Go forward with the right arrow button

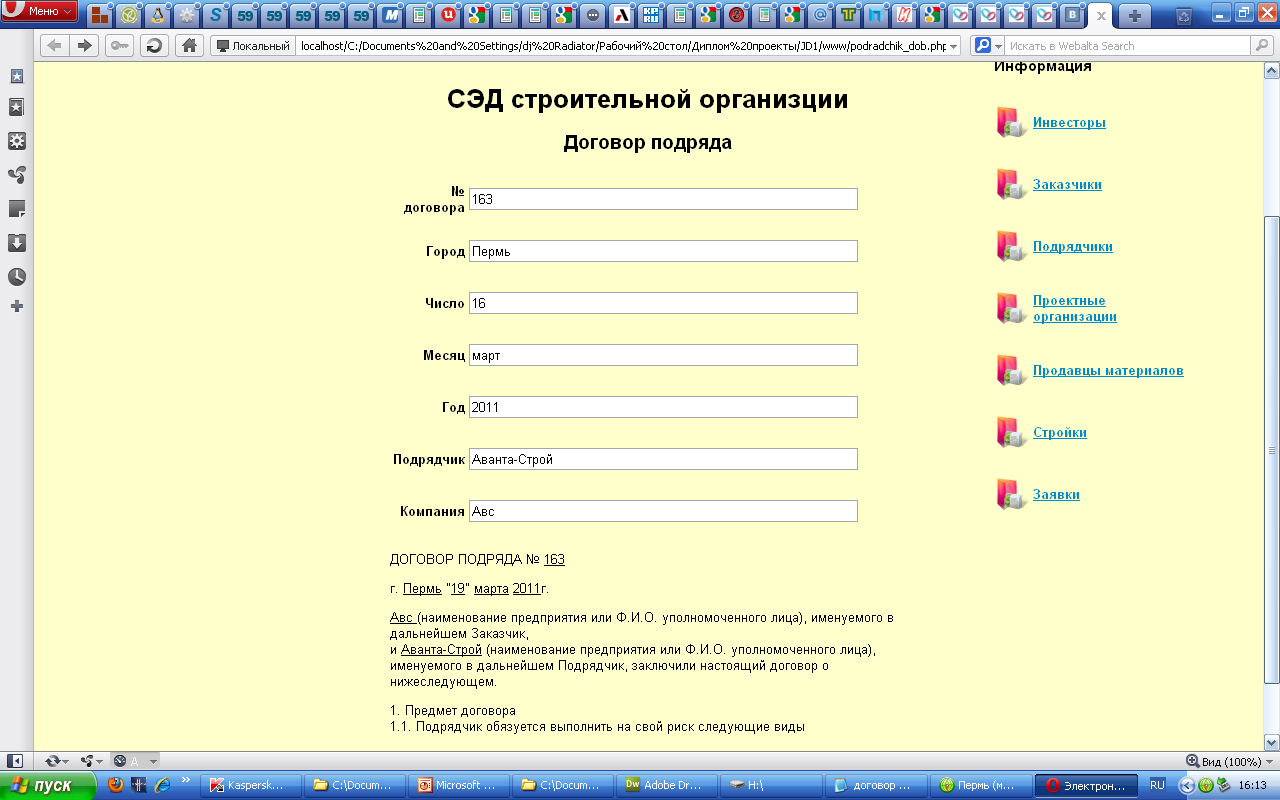(85, 46)
